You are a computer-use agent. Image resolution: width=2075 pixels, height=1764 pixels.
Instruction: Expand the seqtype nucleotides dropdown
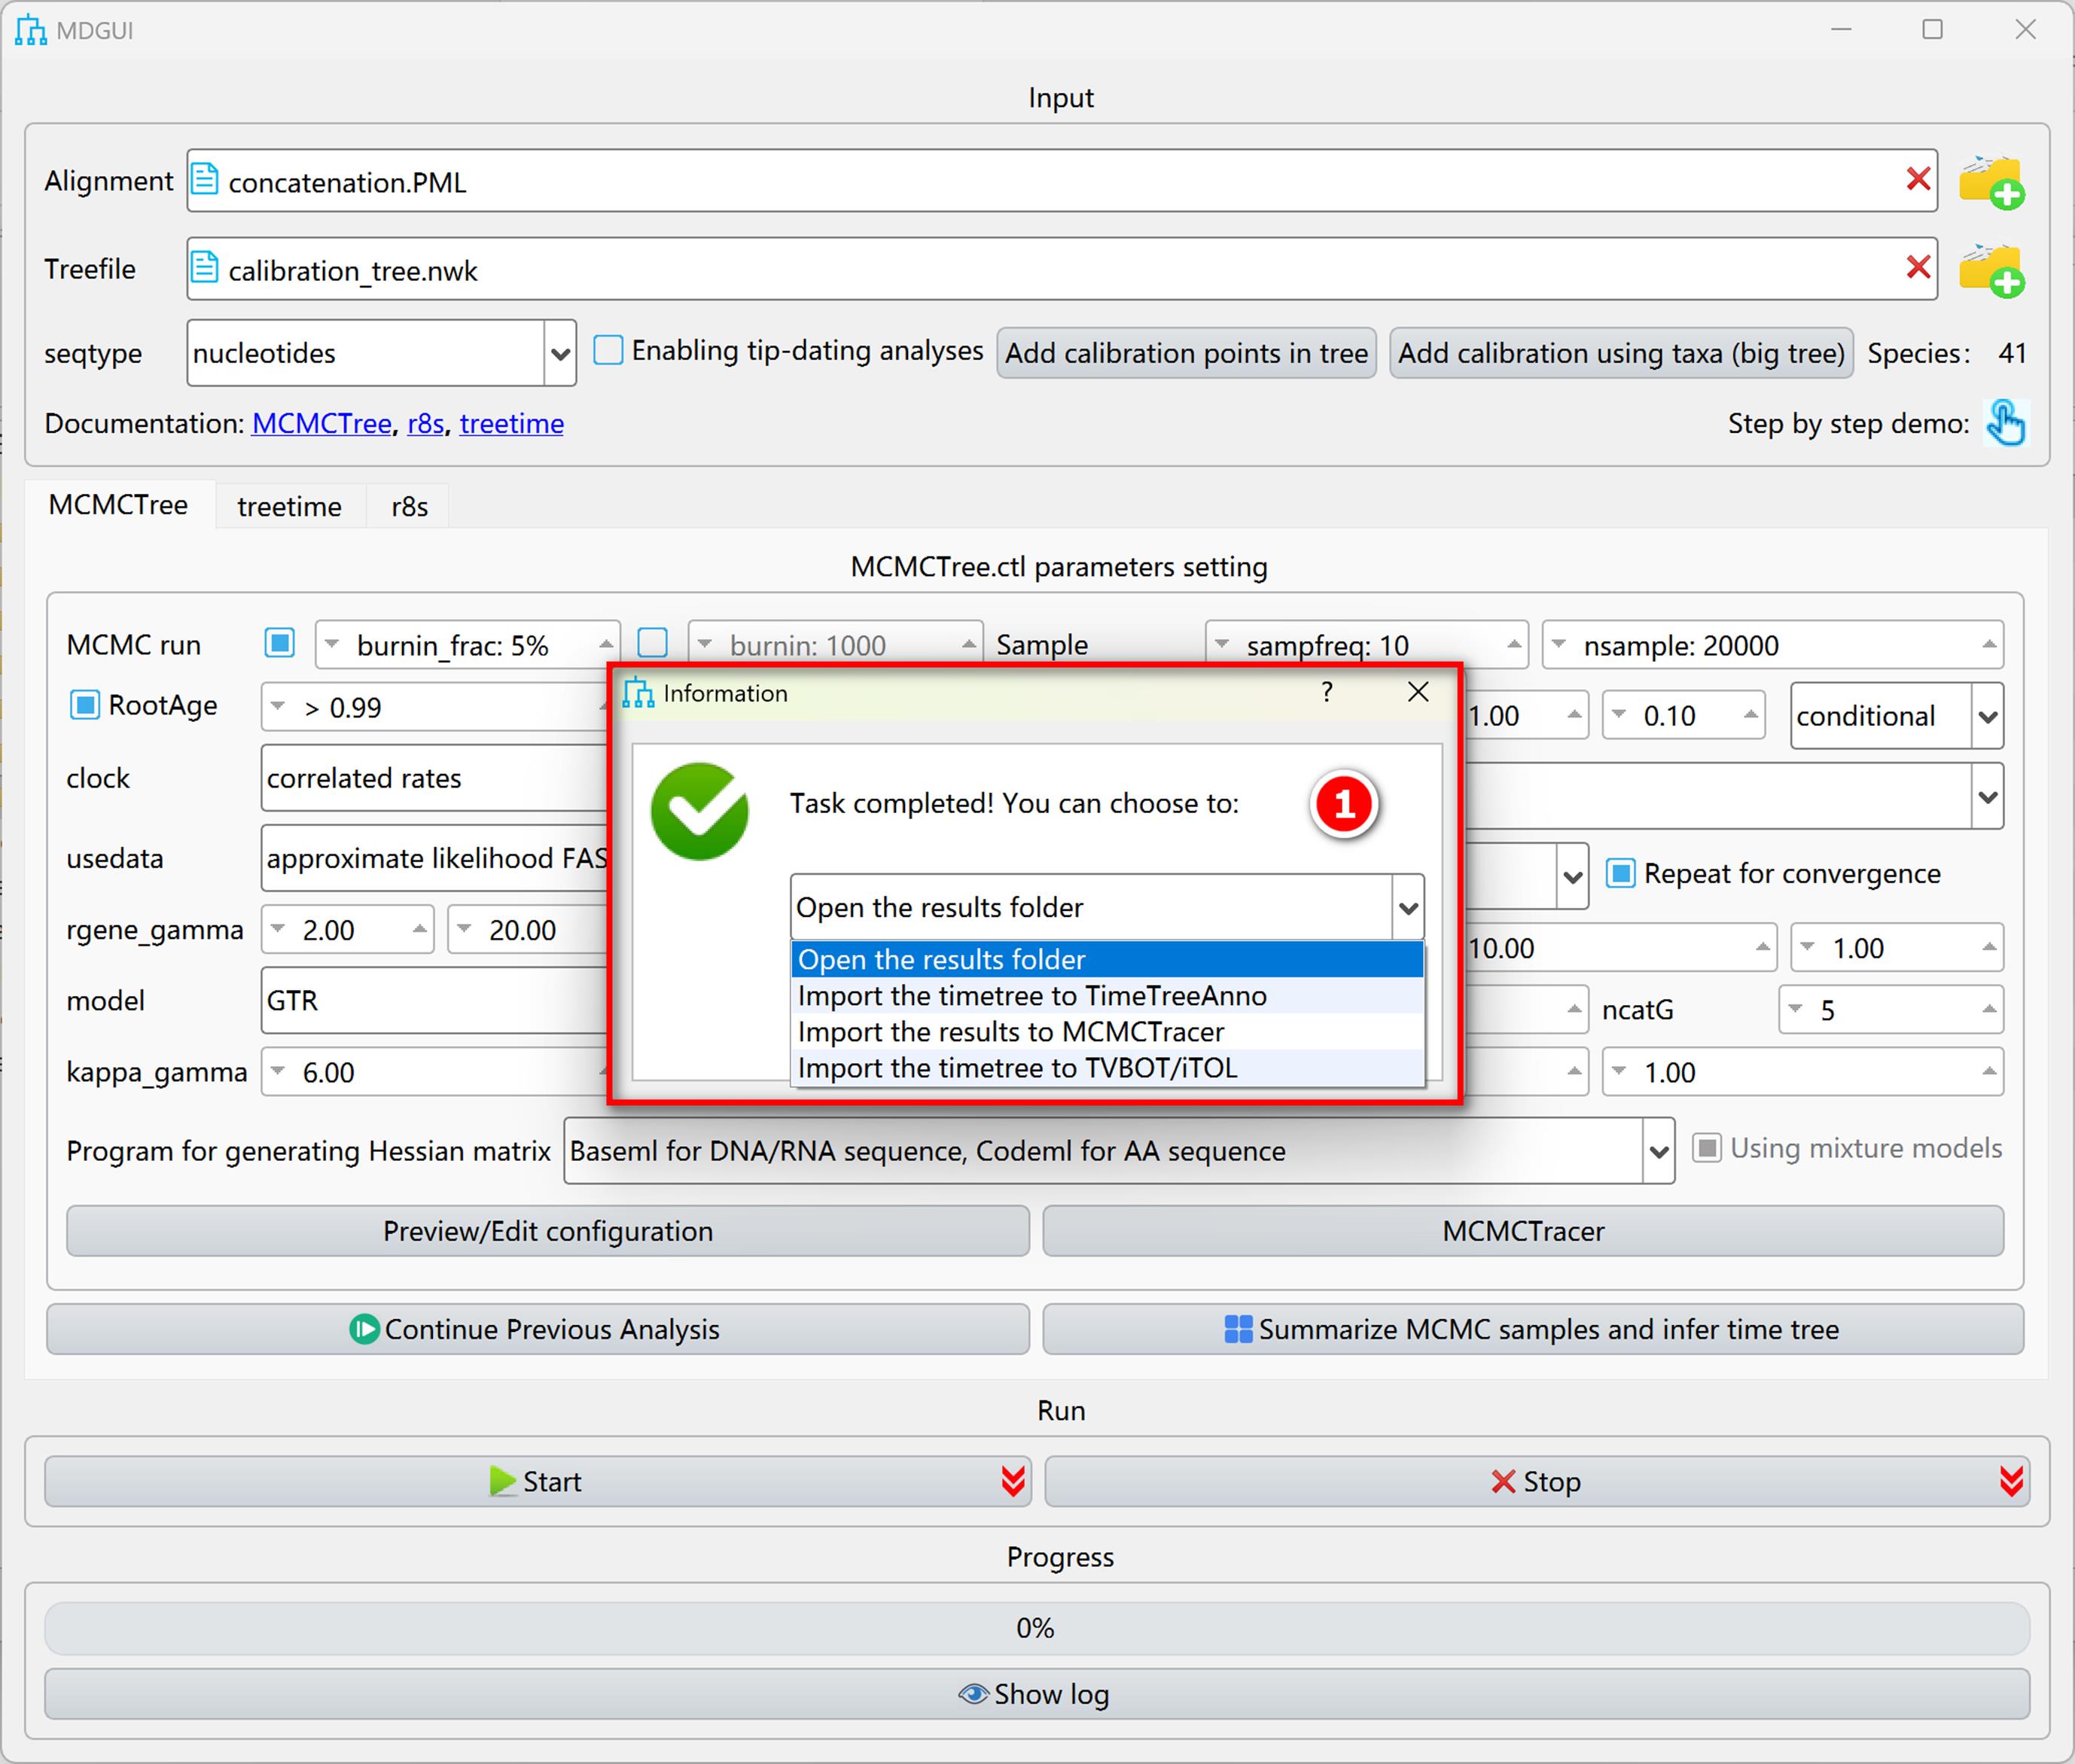click(560, 353)
